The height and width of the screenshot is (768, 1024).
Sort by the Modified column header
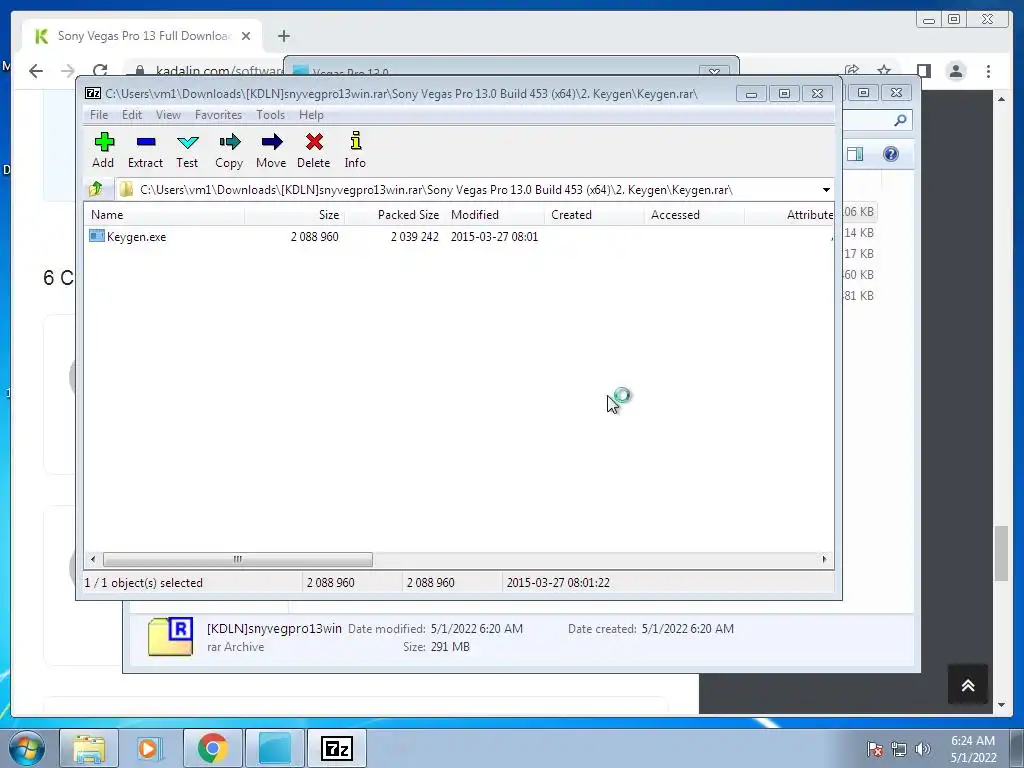494,215
